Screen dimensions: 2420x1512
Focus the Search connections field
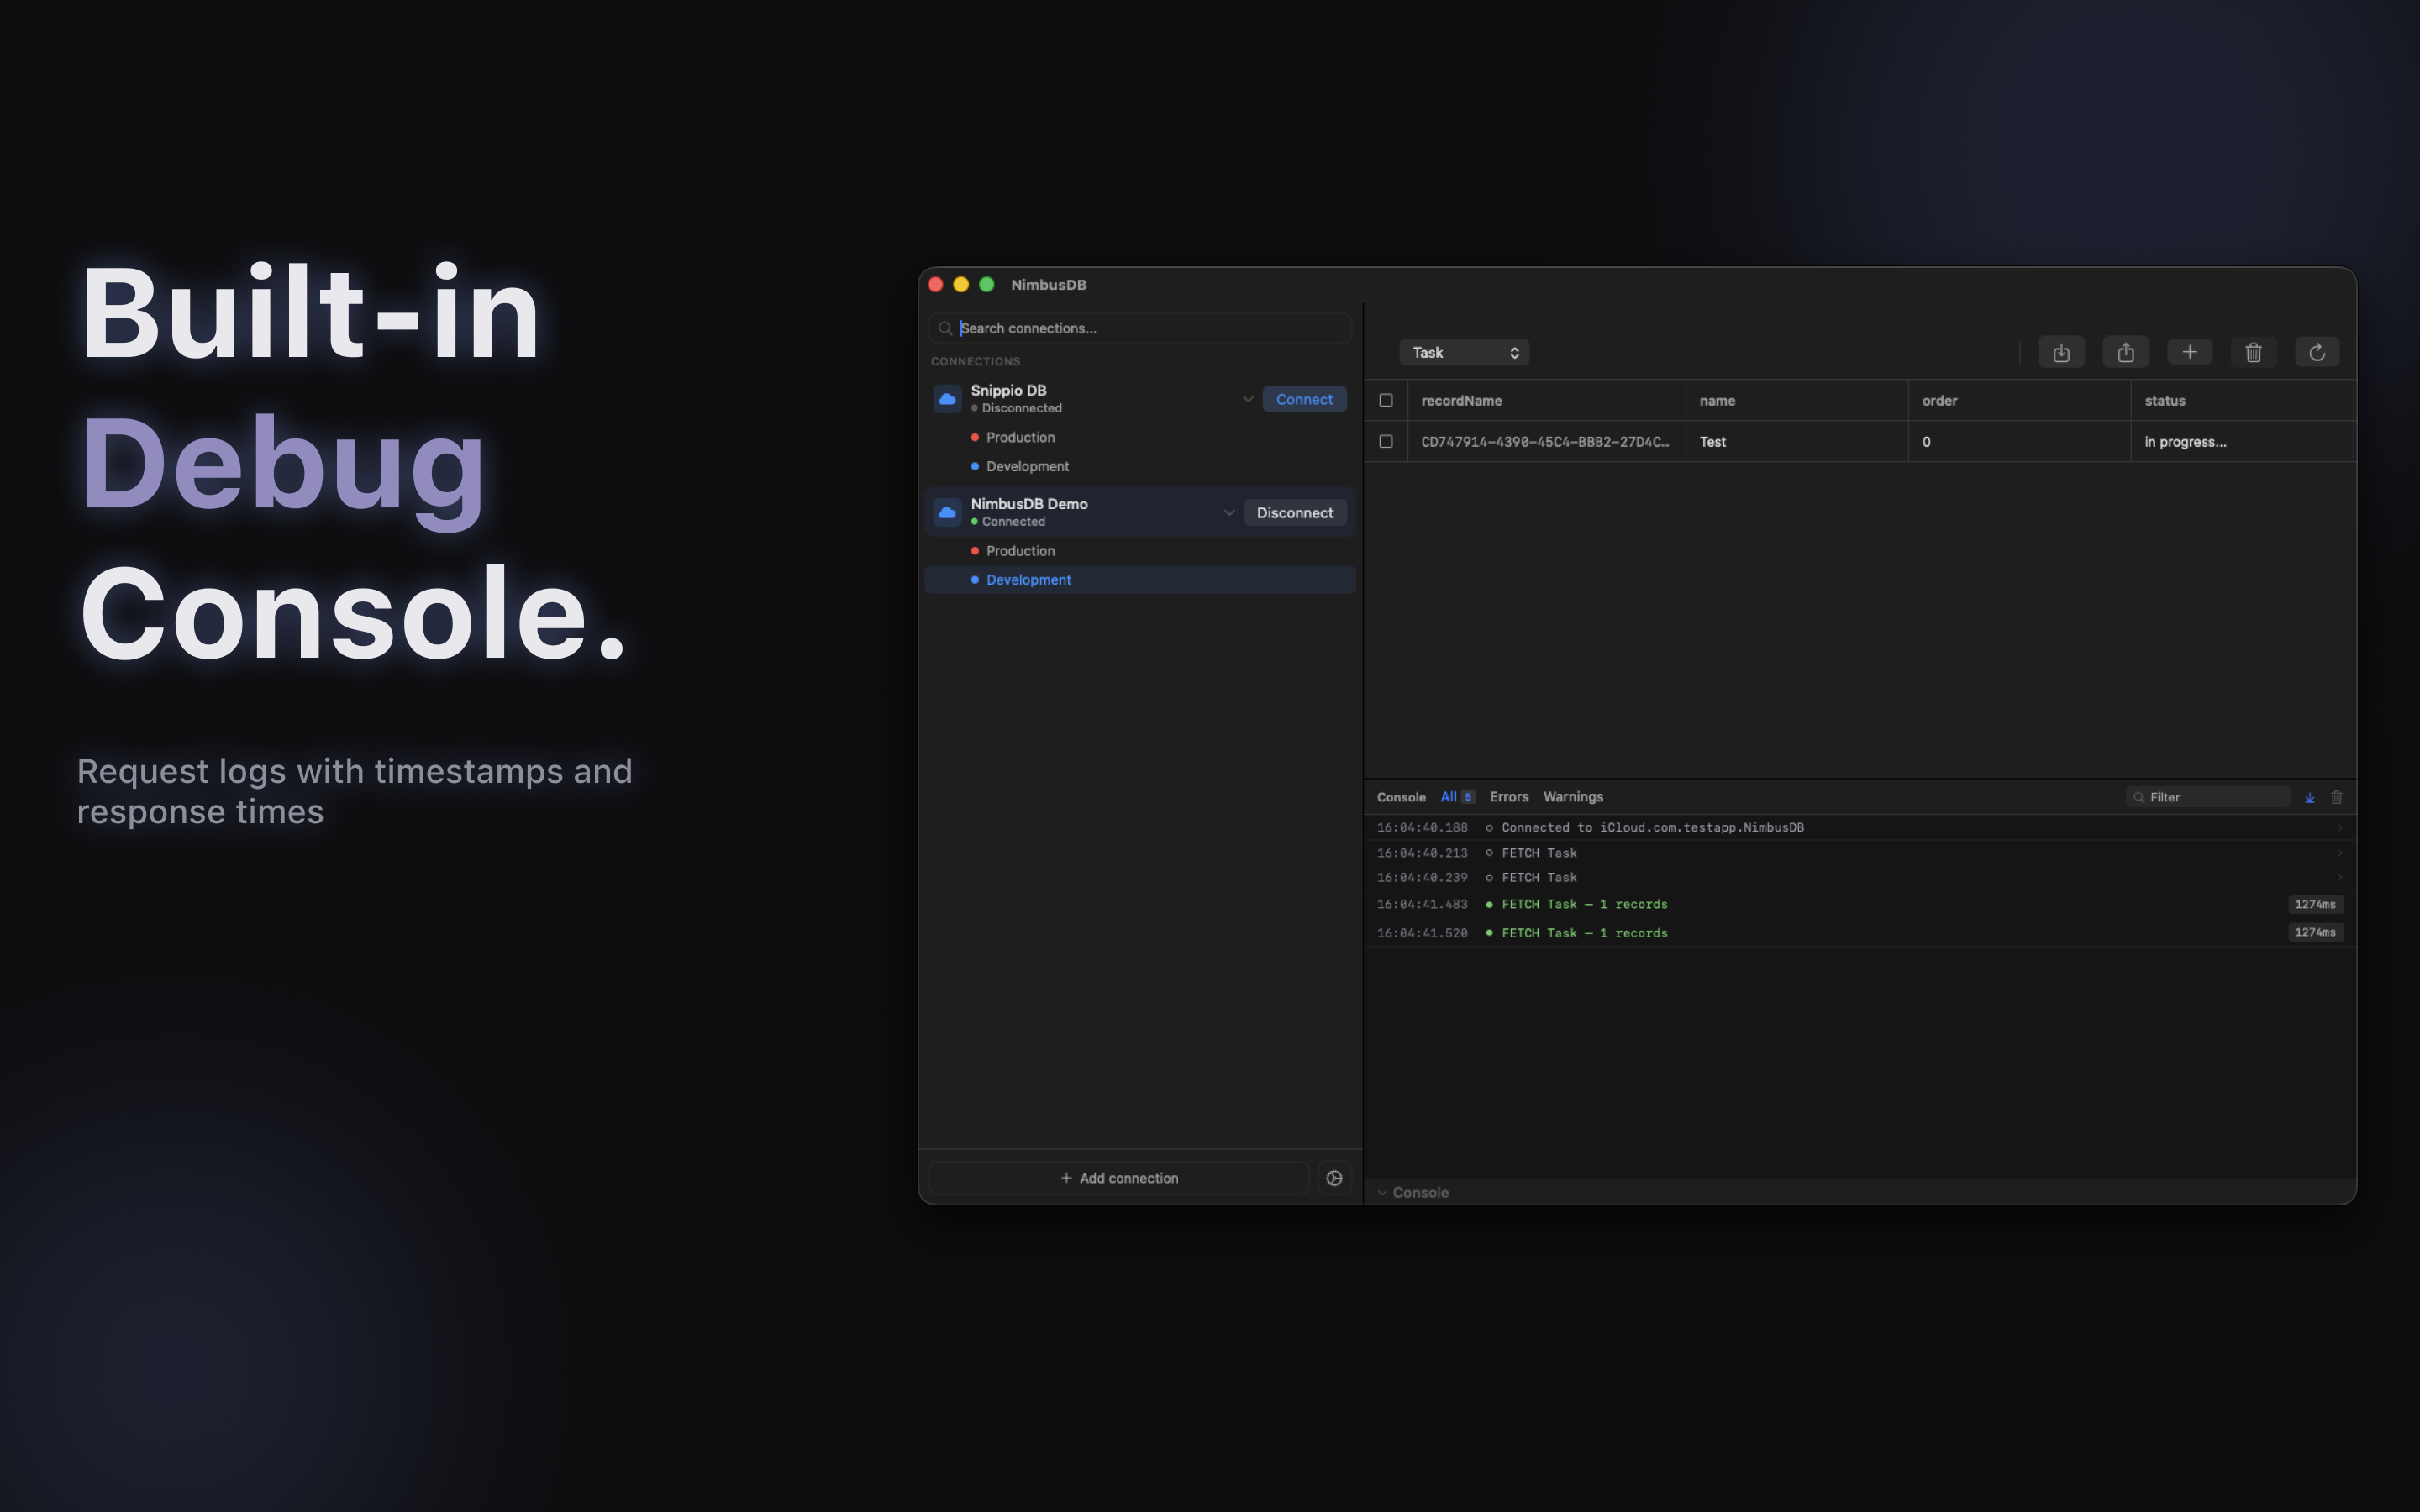pos(1140,328)
